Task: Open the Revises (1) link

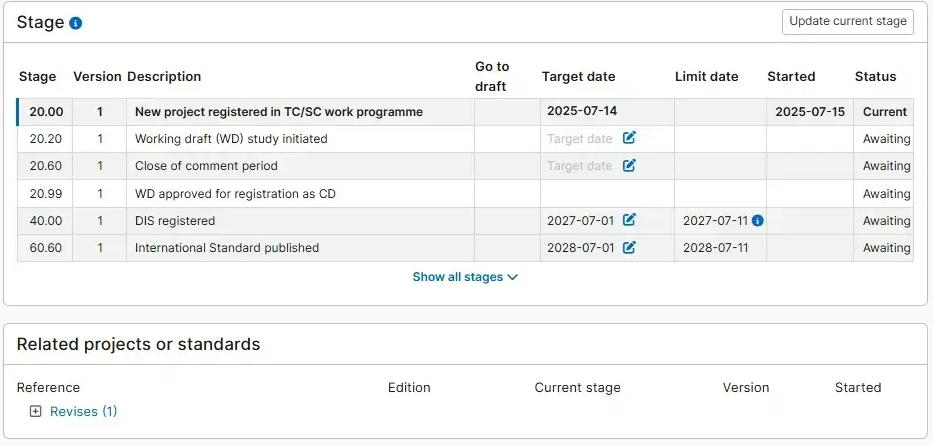Action: 83,412
